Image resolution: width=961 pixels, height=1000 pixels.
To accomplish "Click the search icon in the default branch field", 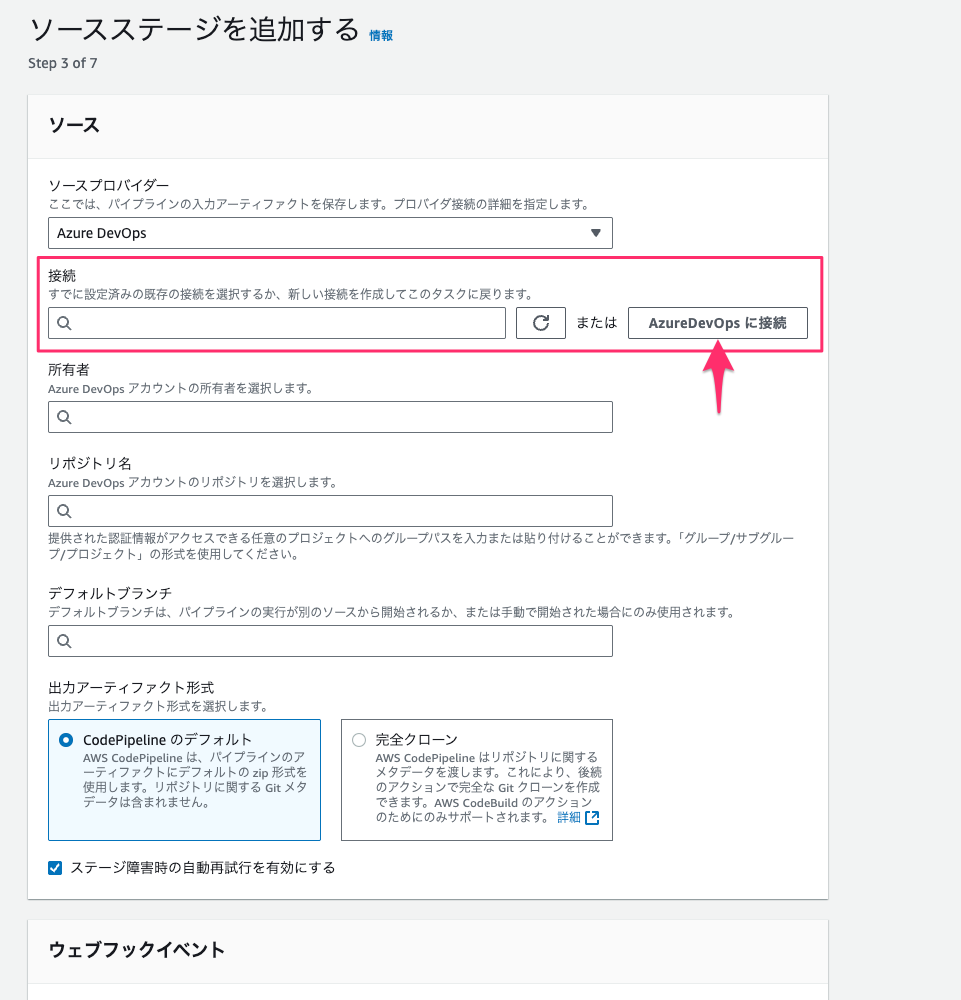I will 64,641.
